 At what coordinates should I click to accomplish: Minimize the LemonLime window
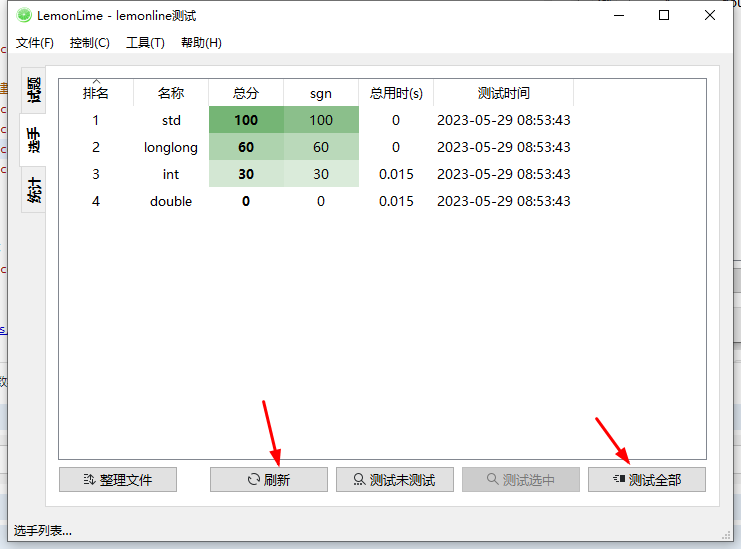pos(619,15)
